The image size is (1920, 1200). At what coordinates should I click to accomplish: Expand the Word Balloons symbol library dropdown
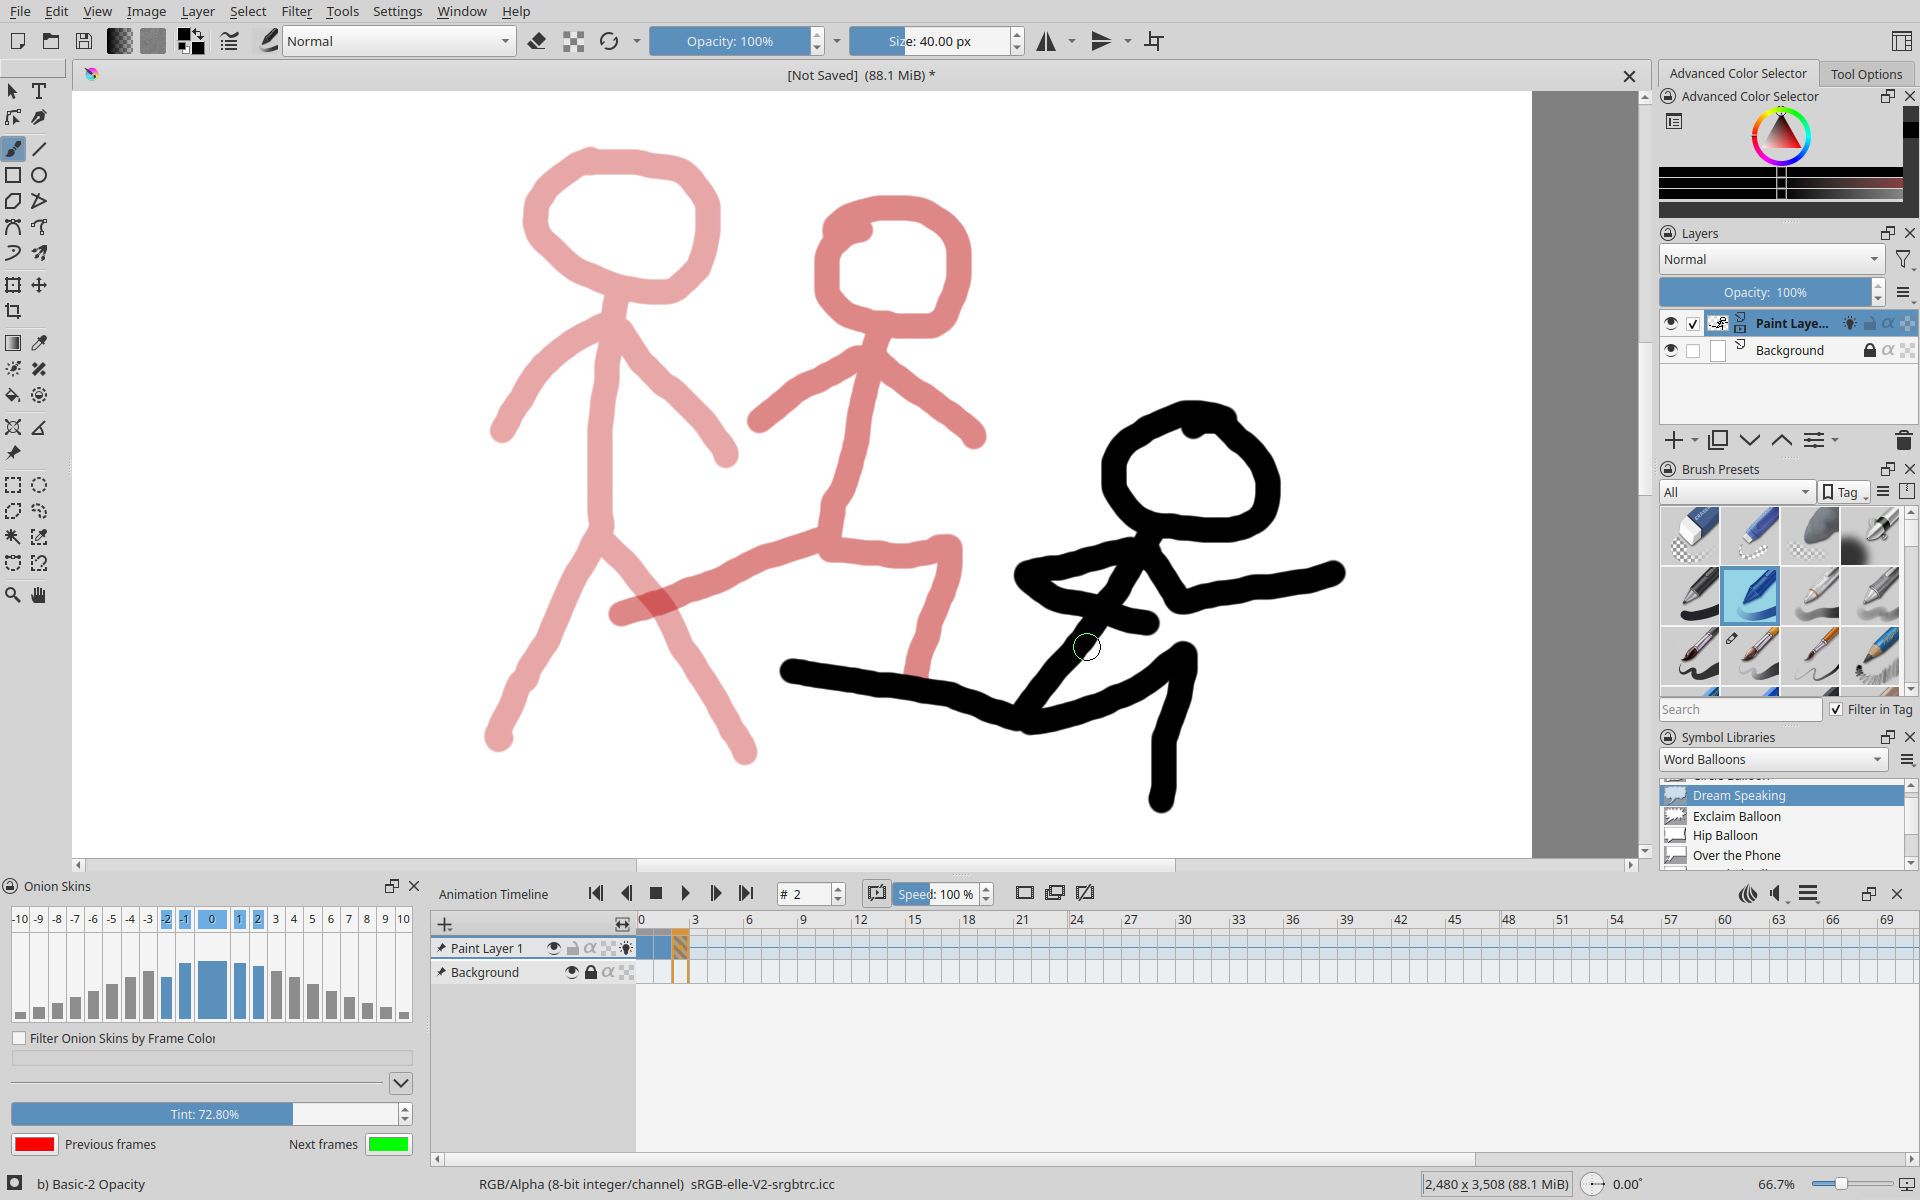tap(1772, 759)
